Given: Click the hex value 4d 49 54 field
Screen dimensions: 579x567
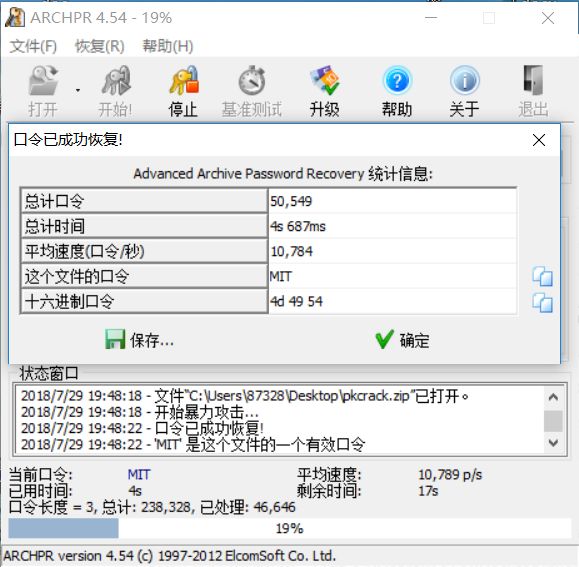Looking at the screenshot, I should click(x=392, y=301).
